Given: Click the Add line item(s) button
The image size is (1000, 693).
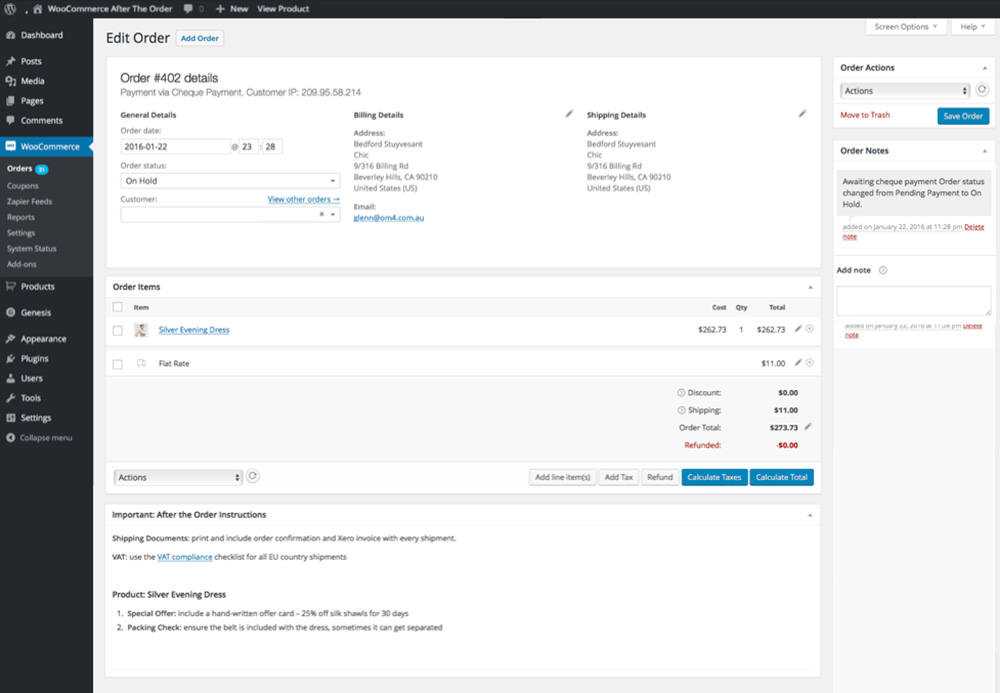Looking at the screenshot, I should [562, 477].
